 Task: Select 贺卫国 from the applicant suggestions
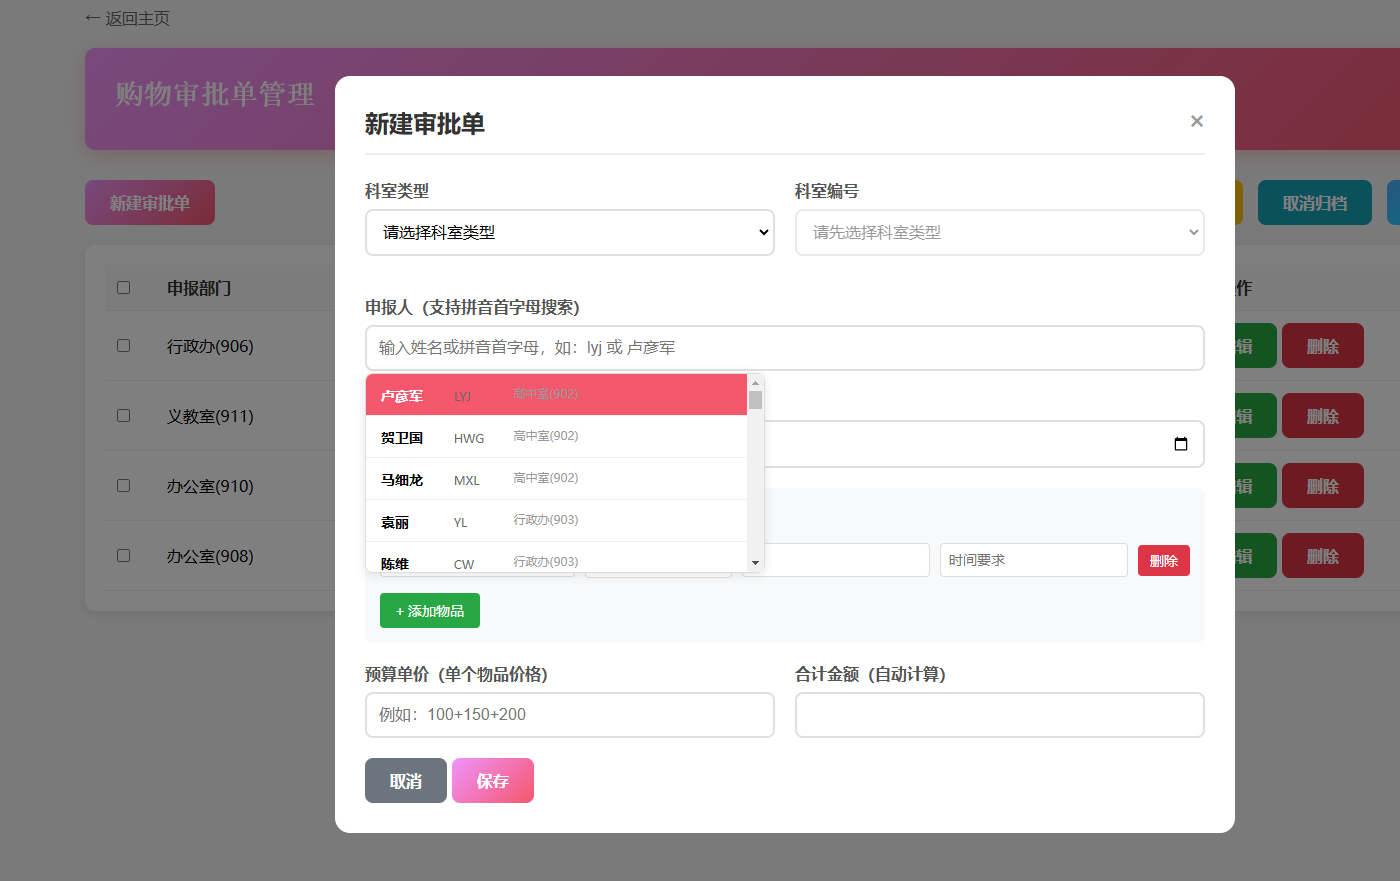click(x=557, y=437)
